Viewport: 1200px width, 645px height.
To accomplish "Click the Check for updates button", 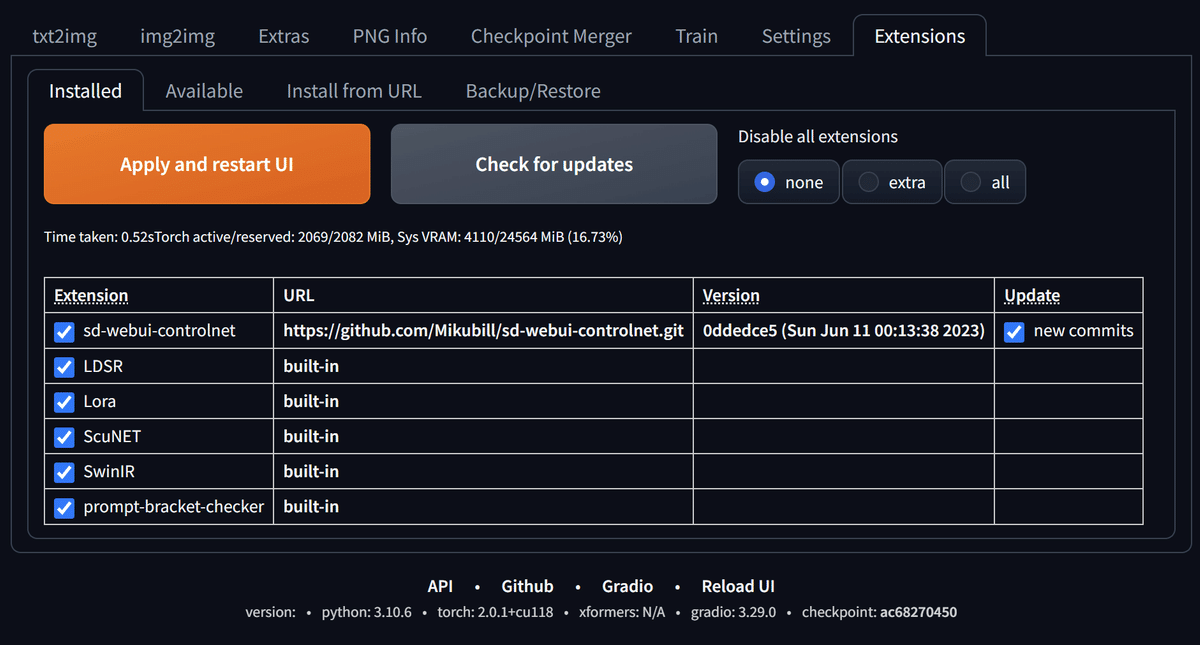I will tap(553, 163).
